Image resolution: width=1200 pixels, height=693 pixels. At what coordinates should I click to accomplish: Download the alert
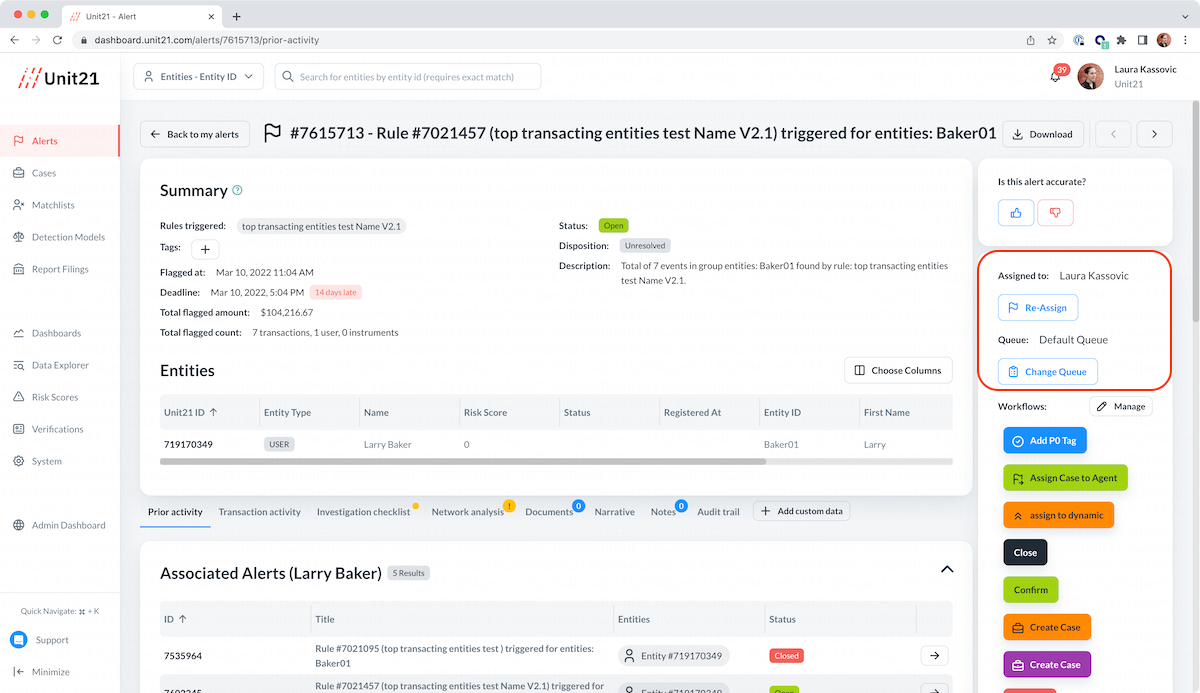pos(1043,134)
